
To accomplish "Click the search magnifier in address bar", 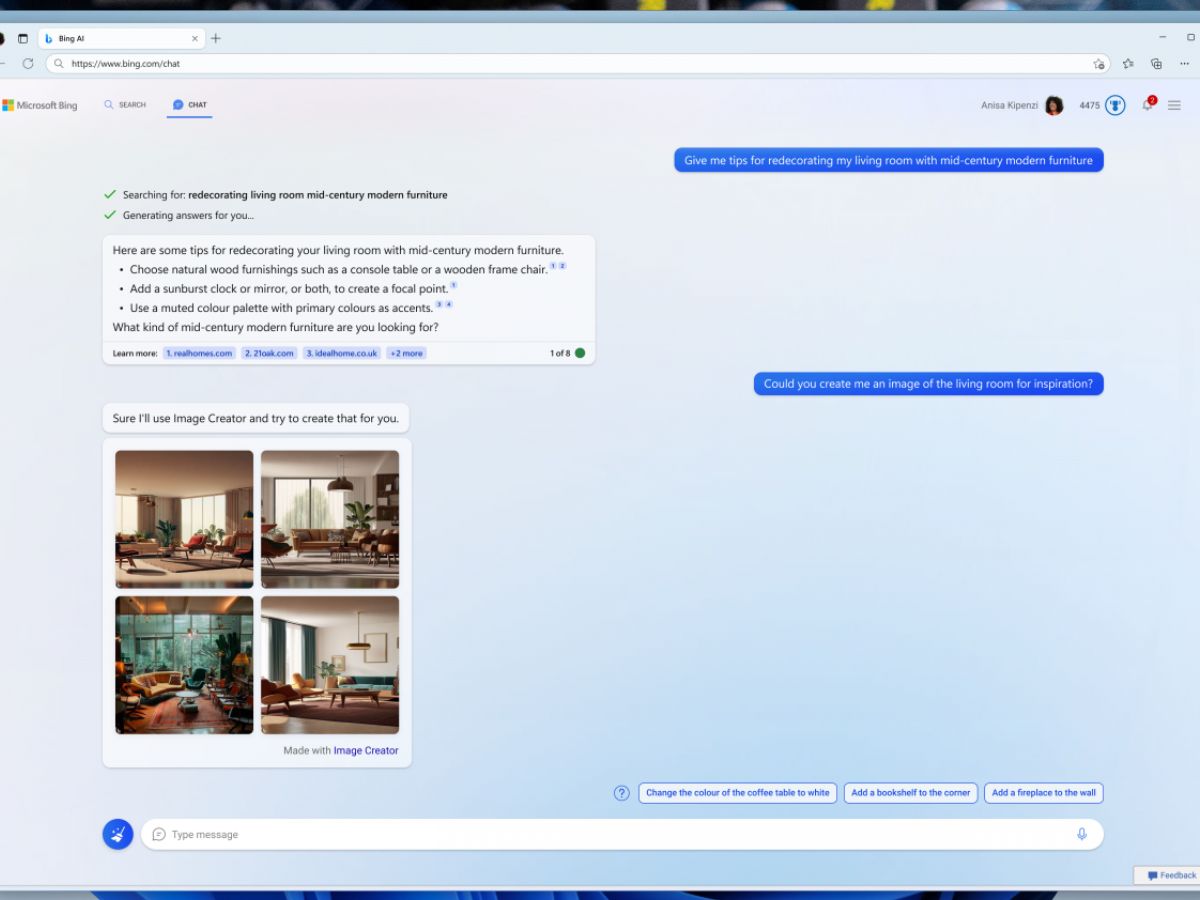I will pos(60,63).
